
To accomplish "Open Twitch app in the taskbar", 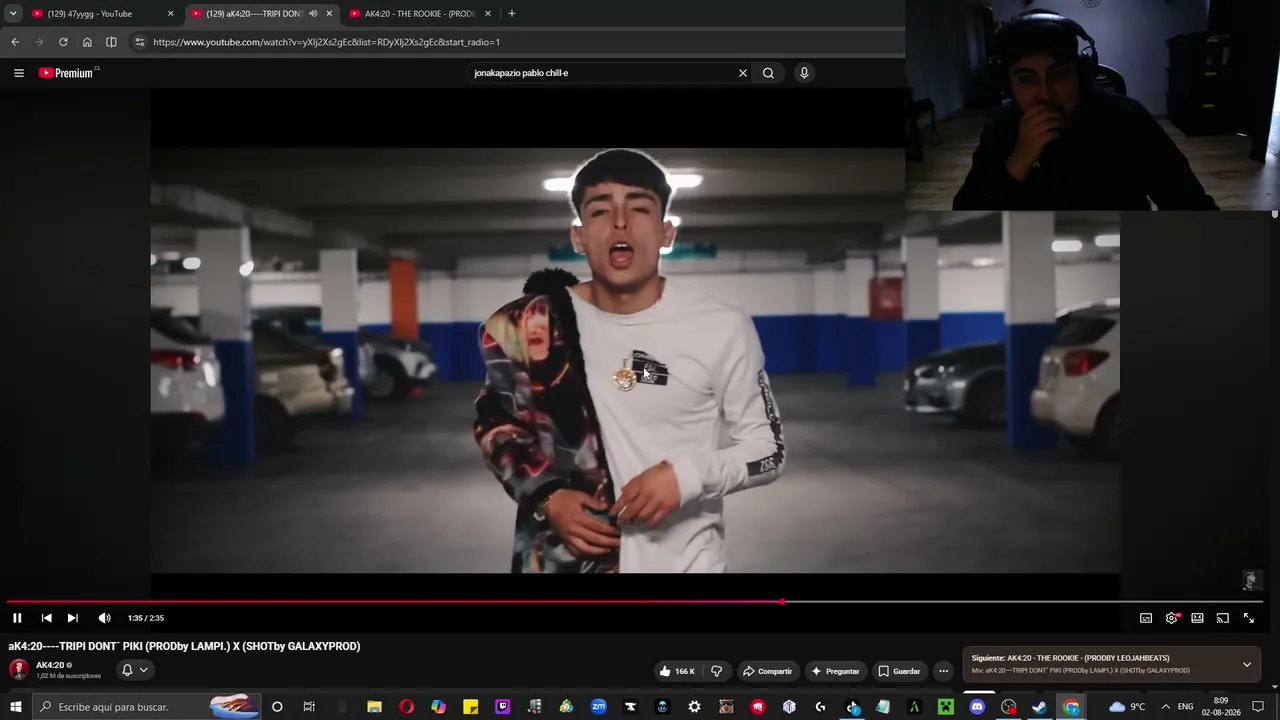I will point(502,707).
